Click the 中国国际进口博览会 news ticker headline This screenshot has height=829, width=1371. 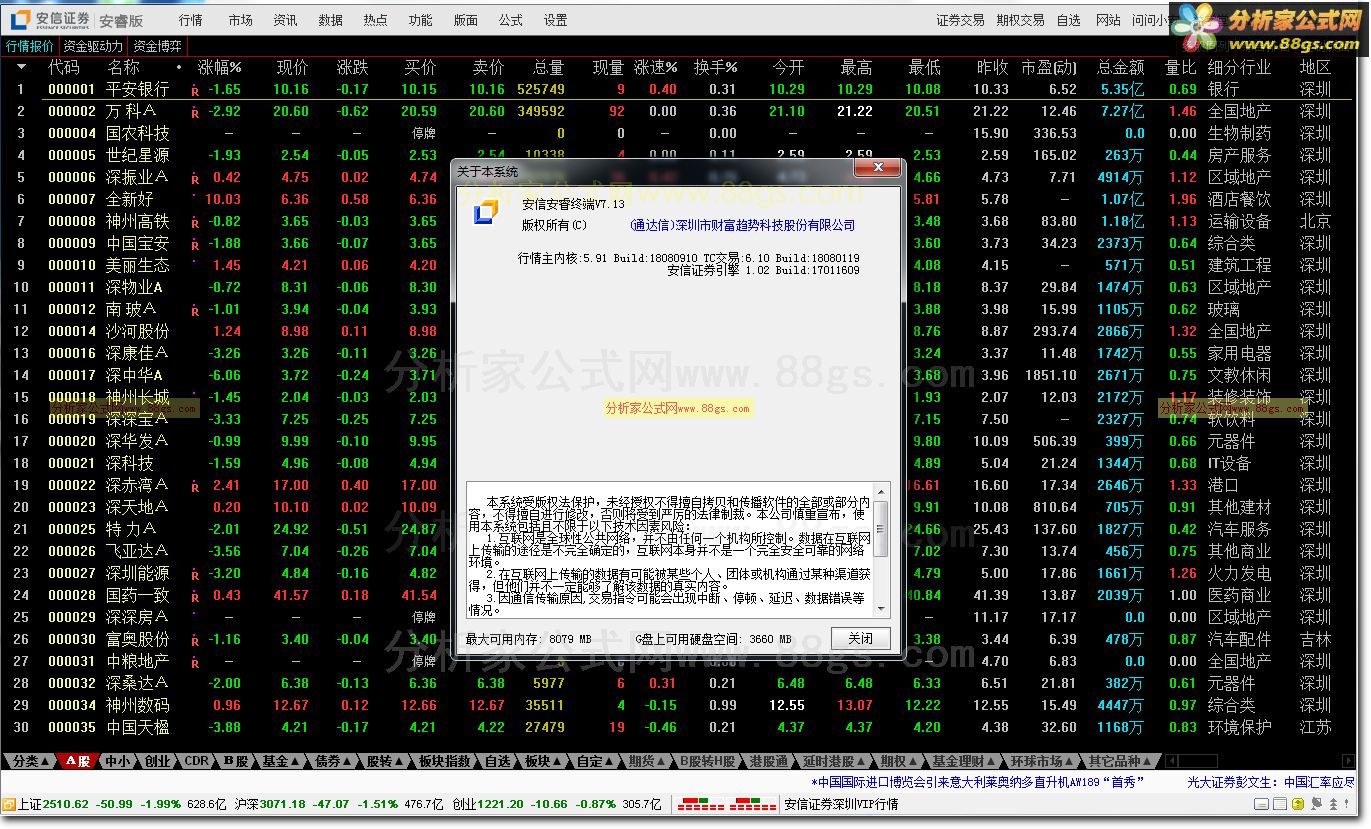click(979, 782)
